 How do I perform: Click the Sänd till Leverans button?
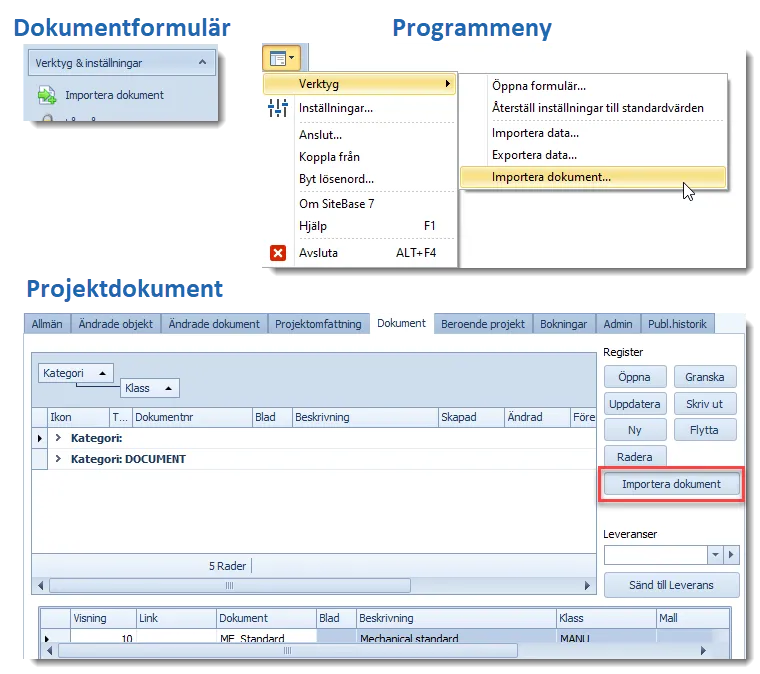[x=671, y=585]
